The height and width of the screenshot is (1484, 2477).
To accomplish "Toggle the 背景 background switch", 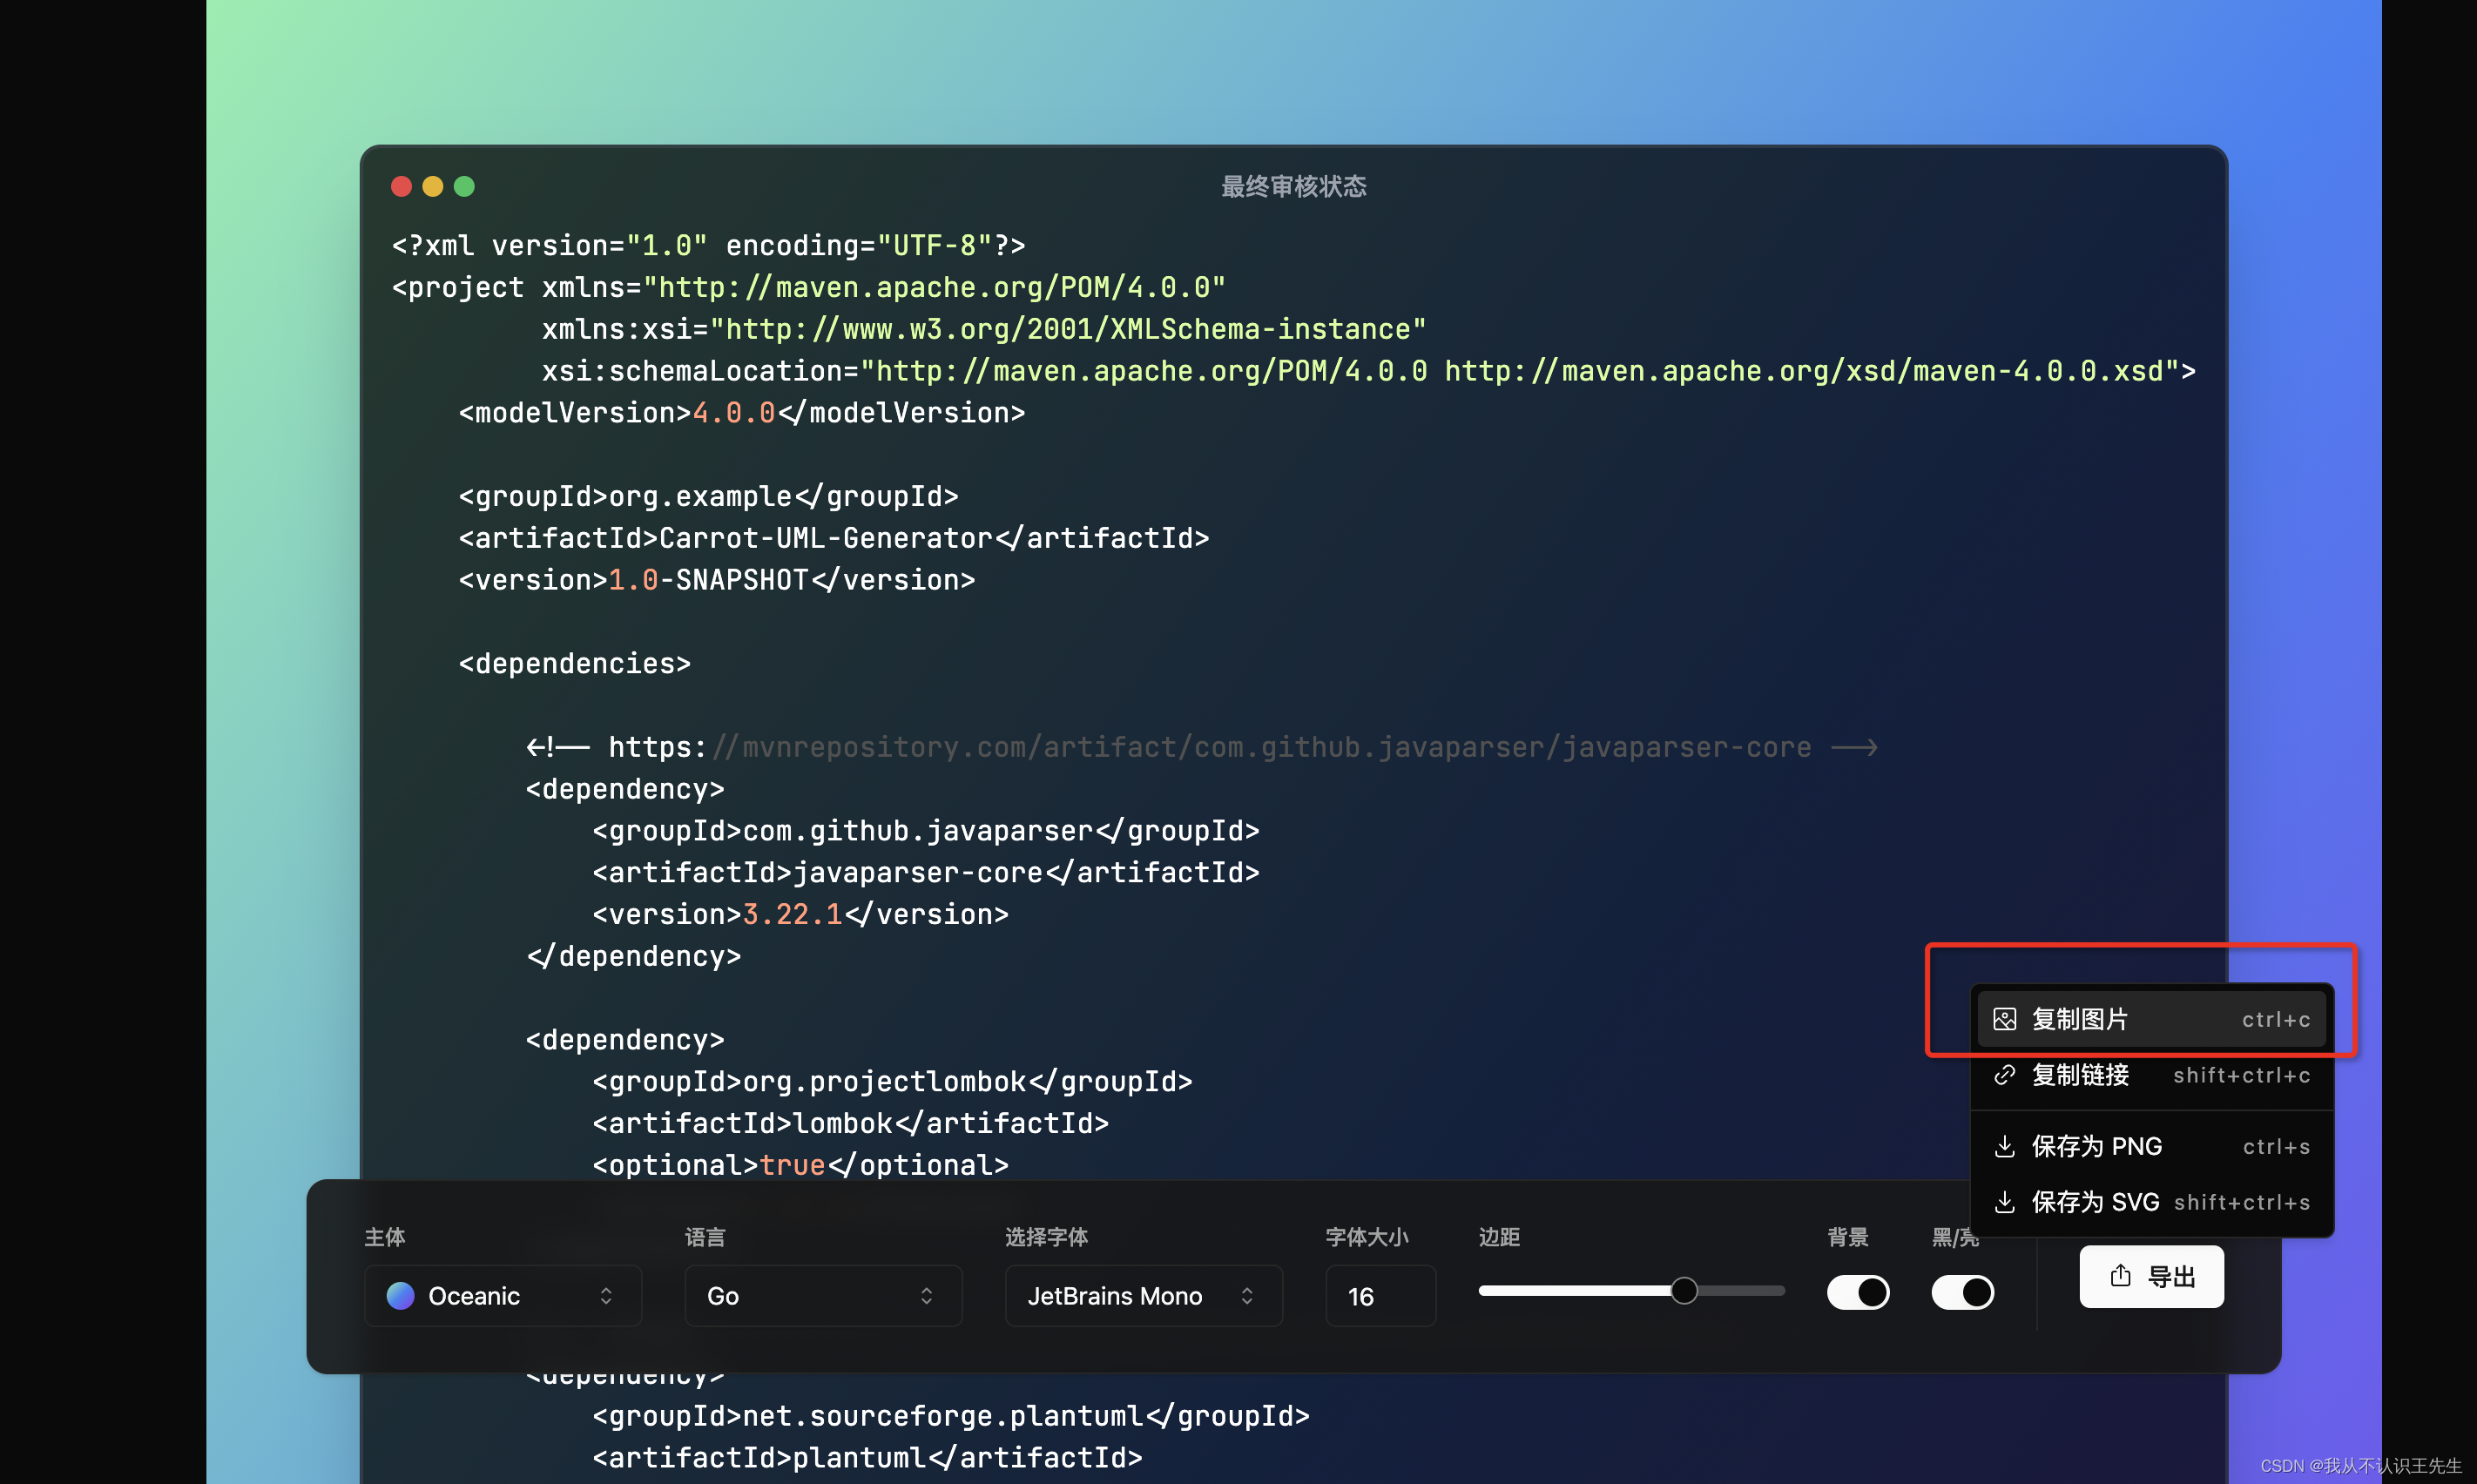I will pos(1858,1292).
